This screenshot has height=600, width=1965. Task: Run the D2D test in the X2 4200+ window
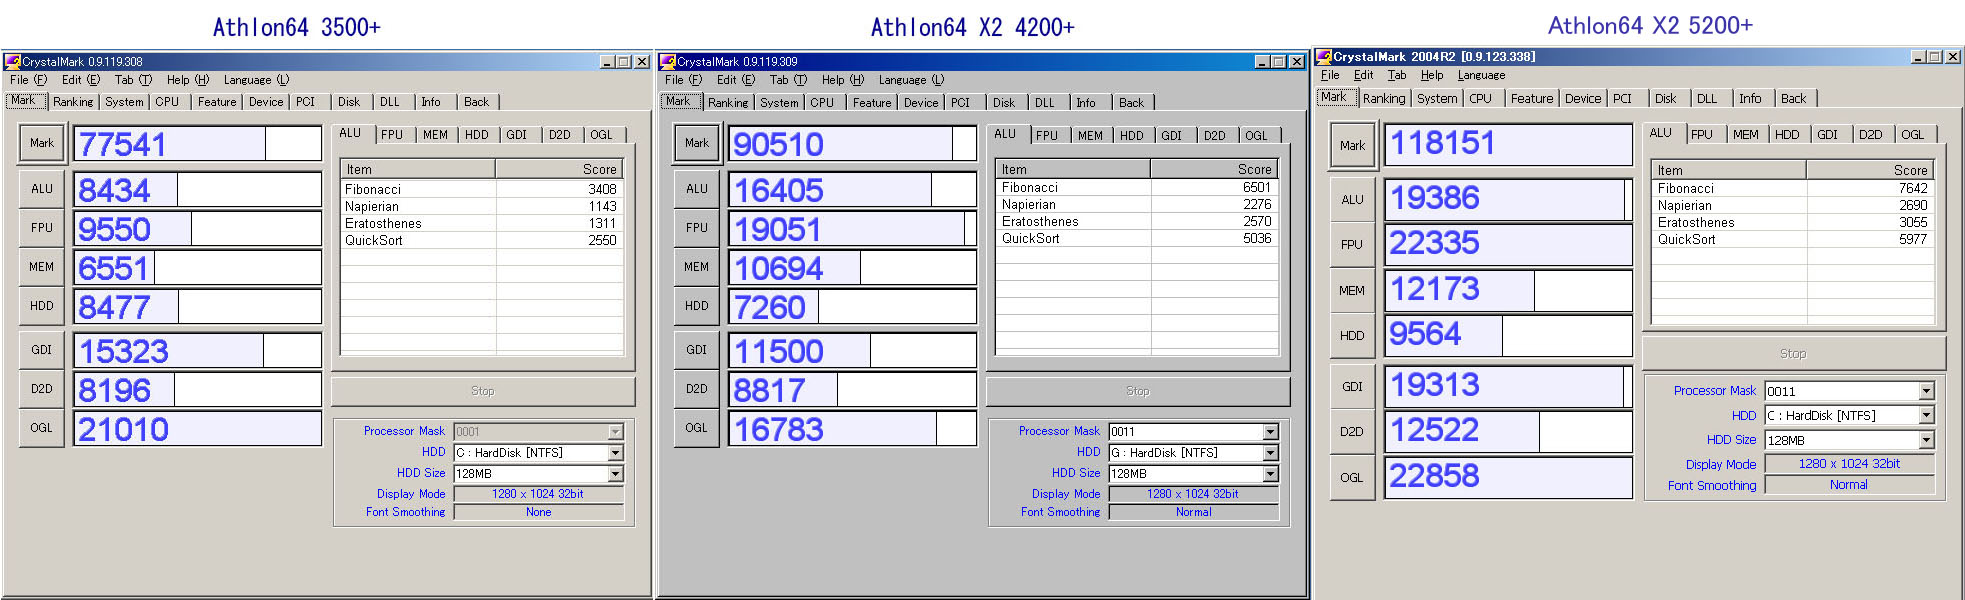(x=697, y=389)
